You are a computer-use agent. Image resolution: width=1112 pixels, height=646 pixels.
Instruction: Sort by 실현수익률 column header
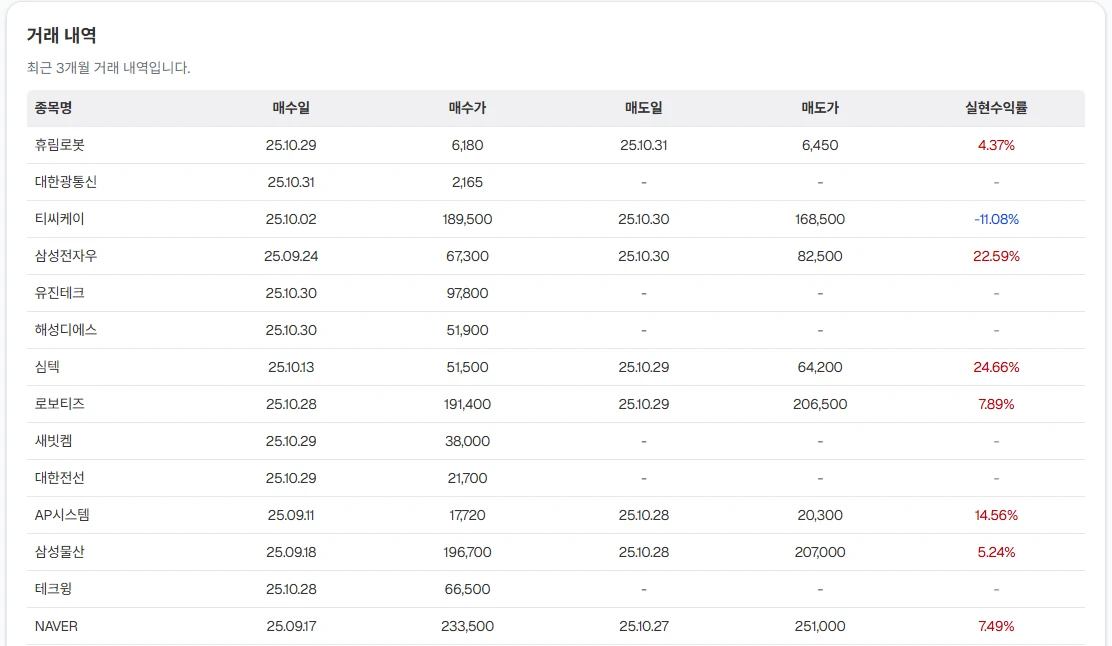[x=996, y=108]
